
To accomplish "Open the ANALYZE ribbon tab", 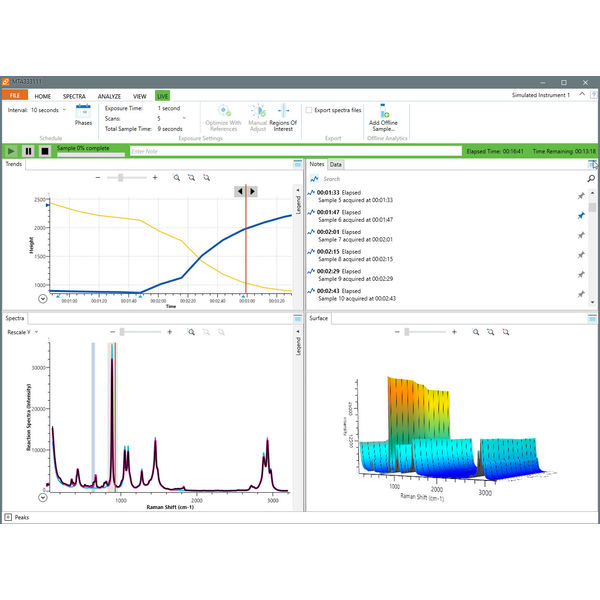I will 109,95.
